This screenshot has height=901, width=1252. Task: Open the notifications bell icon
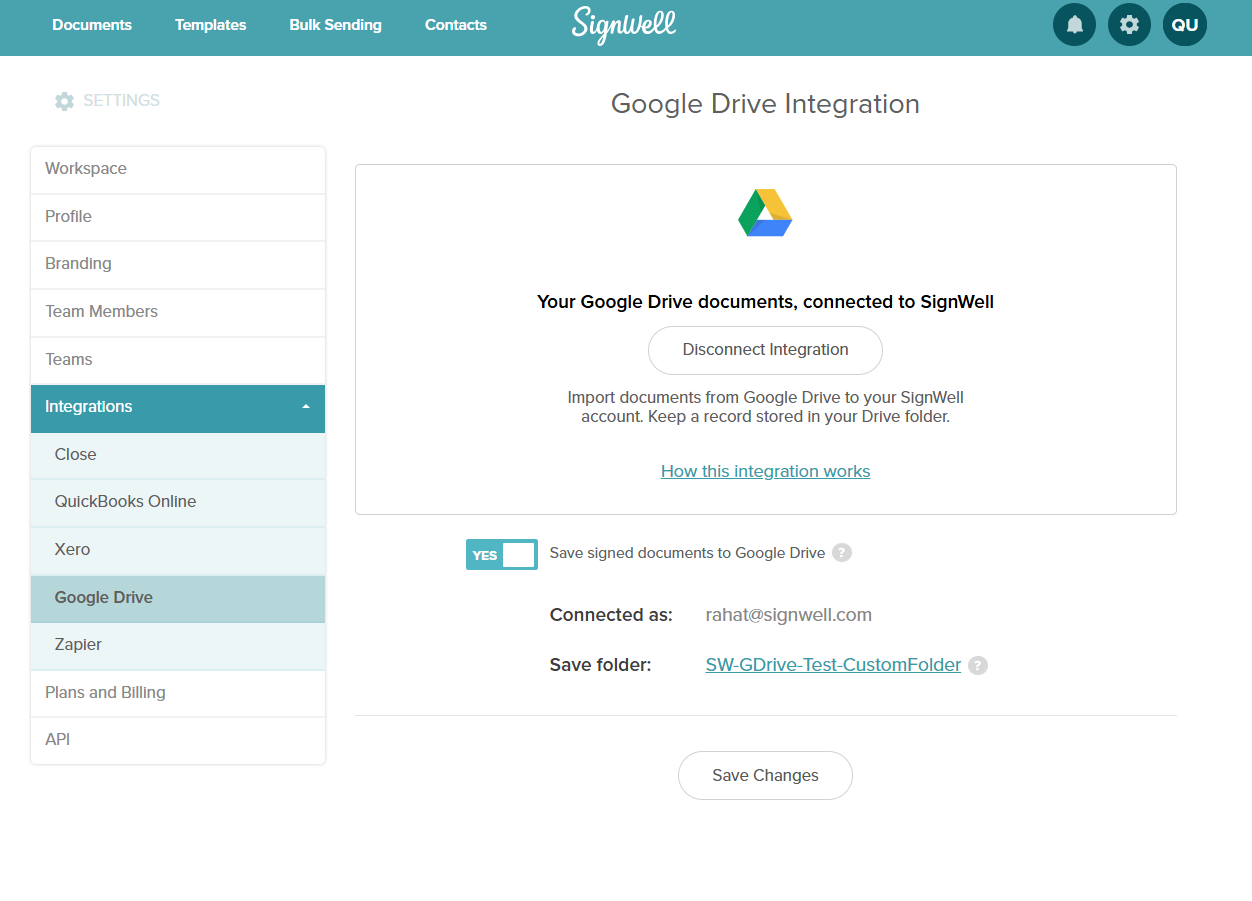1074,25
